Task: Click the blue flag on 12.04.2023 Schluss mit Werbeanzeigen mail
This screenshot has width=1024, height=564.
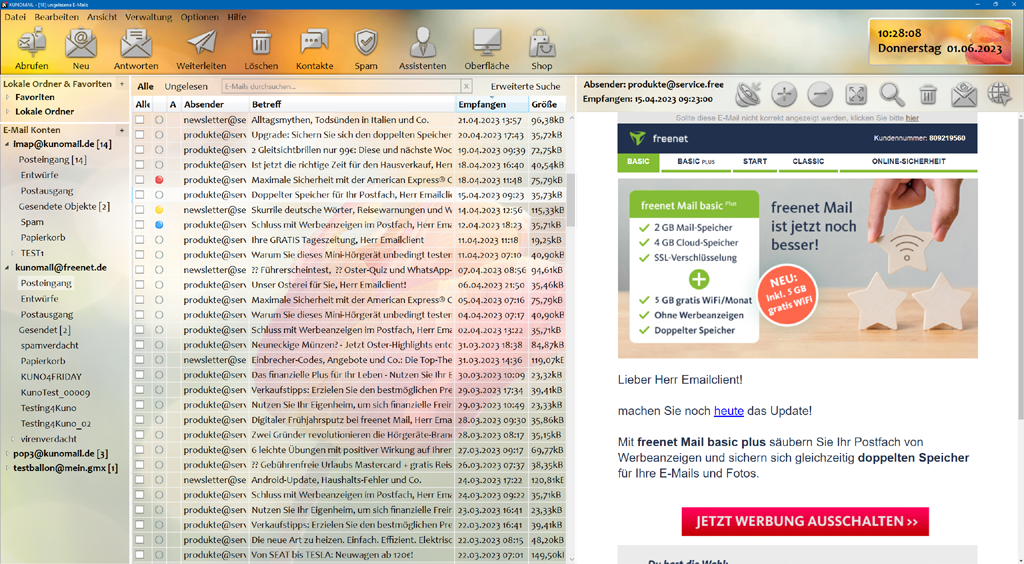Action: (x=159, y=225)
